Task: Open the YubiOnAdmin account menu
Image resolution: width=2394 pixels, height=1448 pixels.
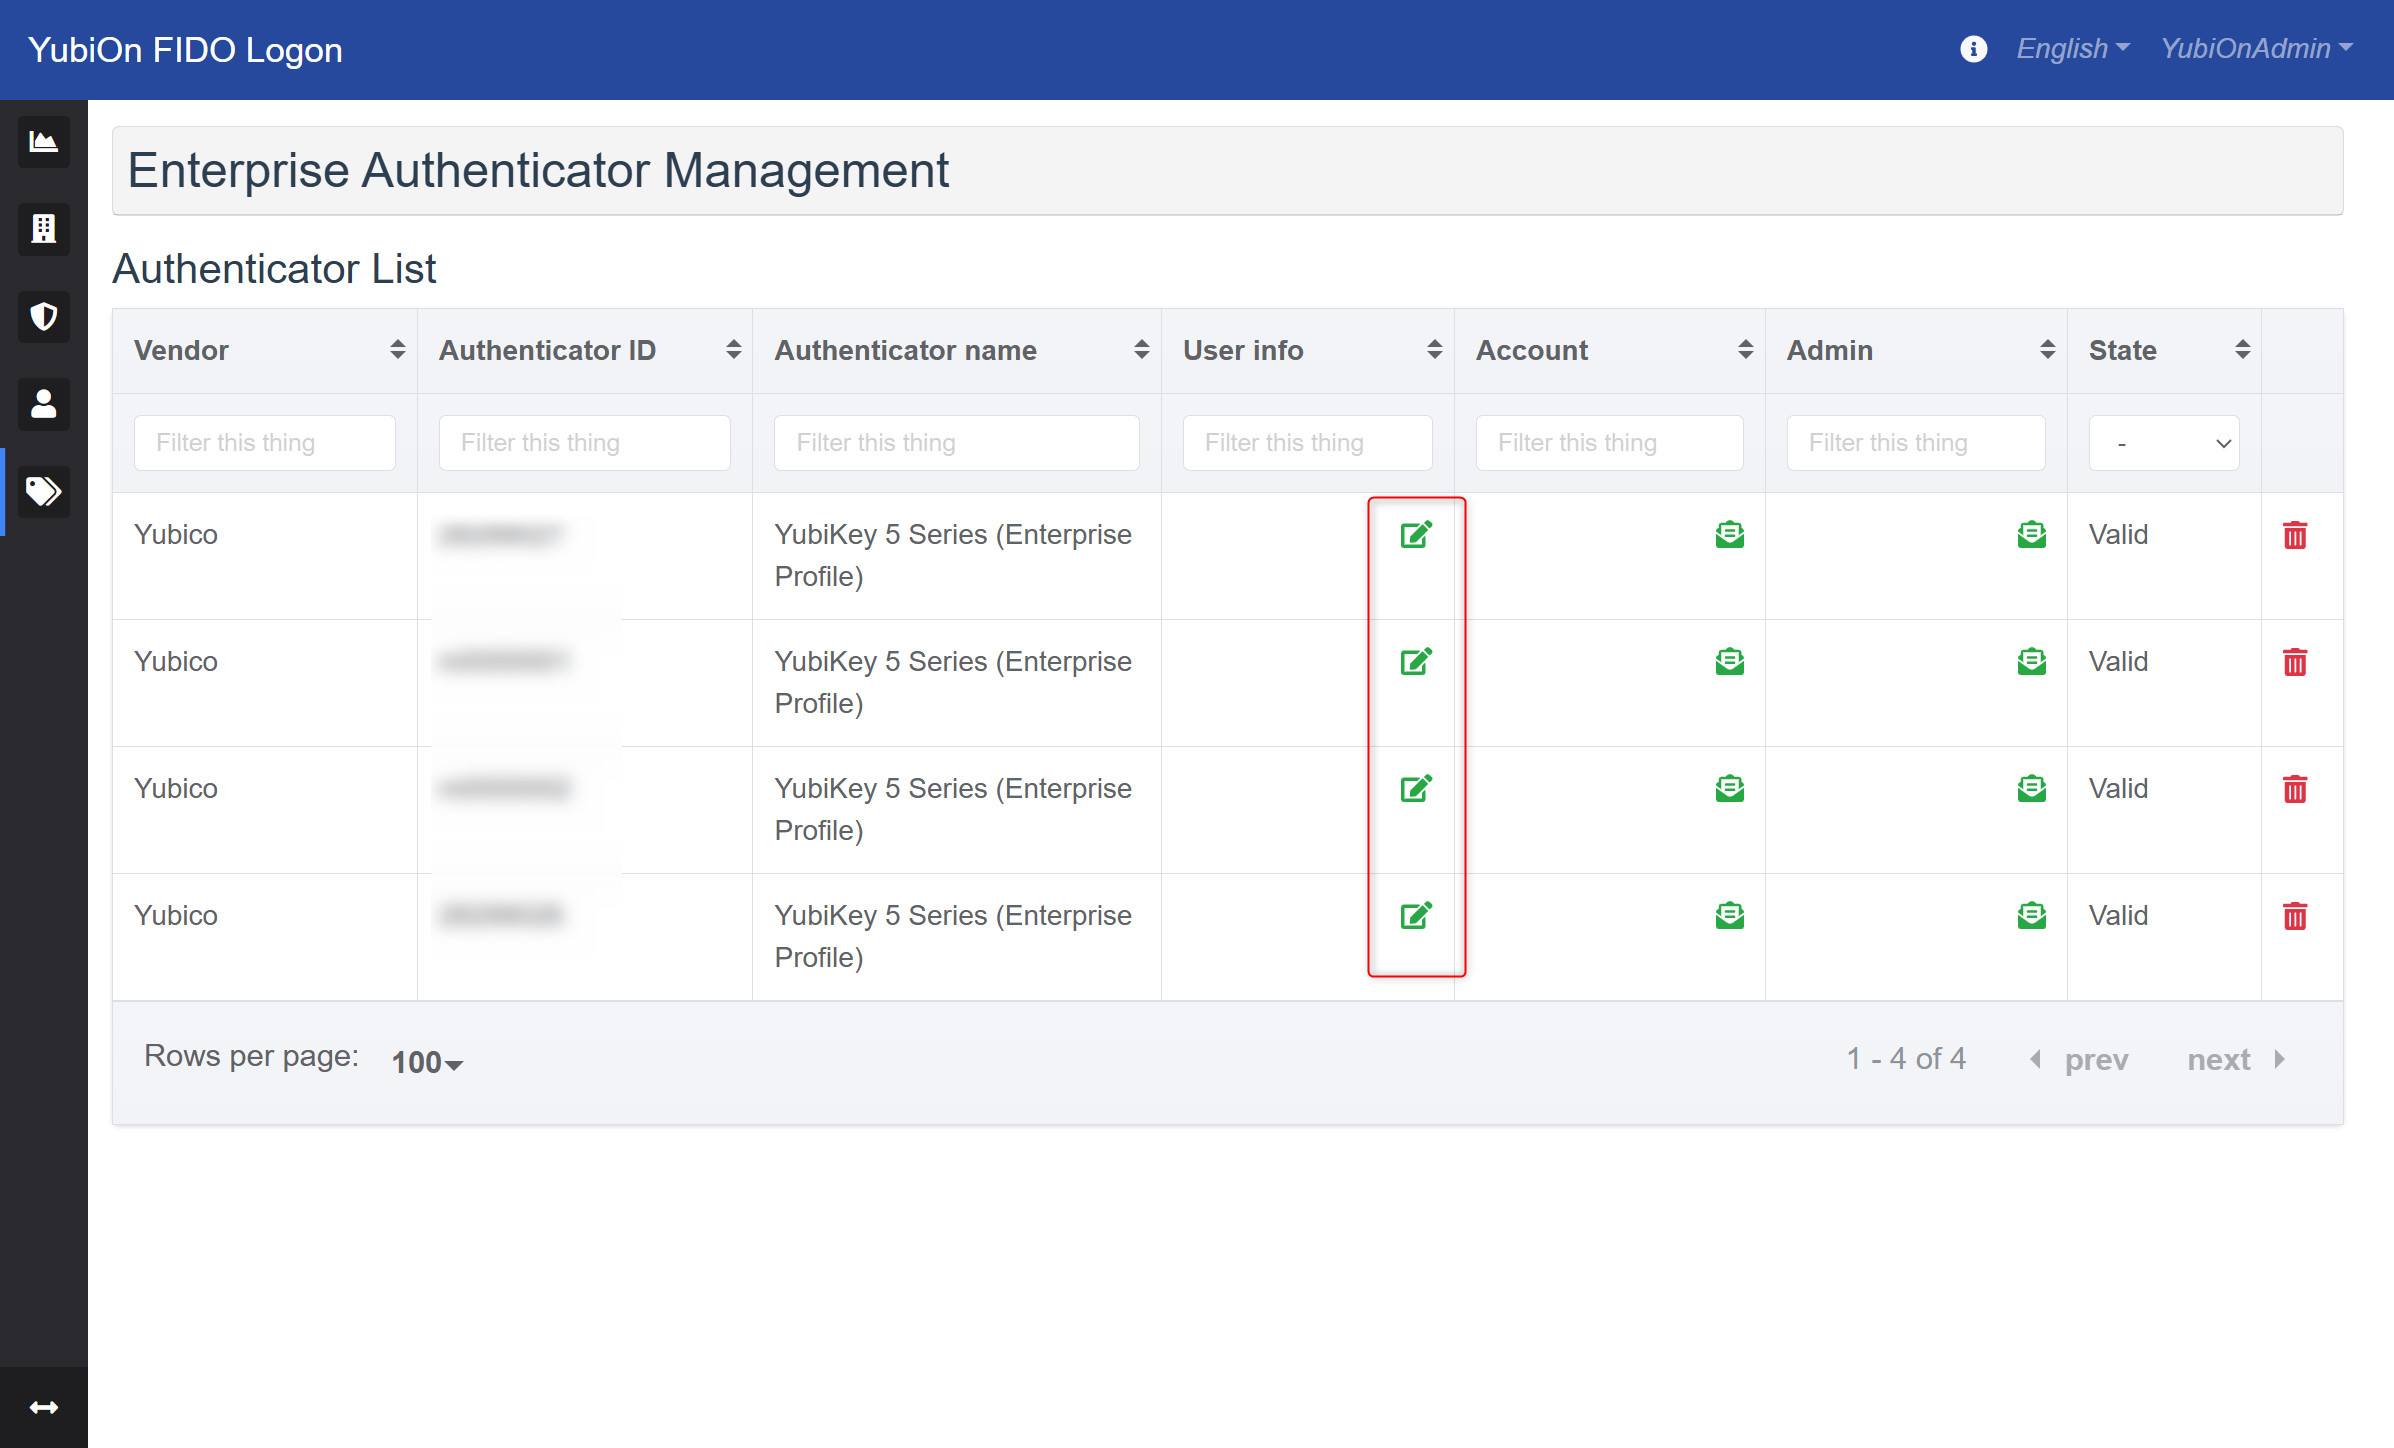Action: pos(2256,49)
